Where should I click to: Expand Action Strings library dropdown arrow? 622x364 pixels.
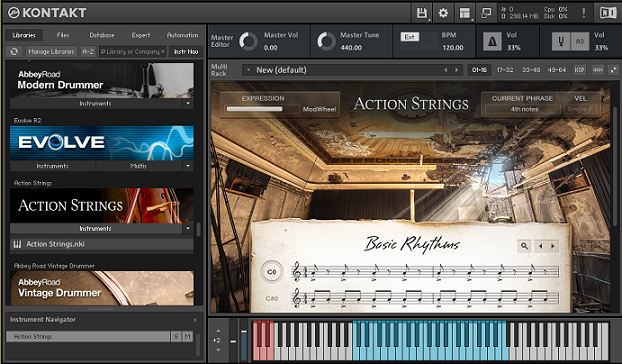pos(188,229)
